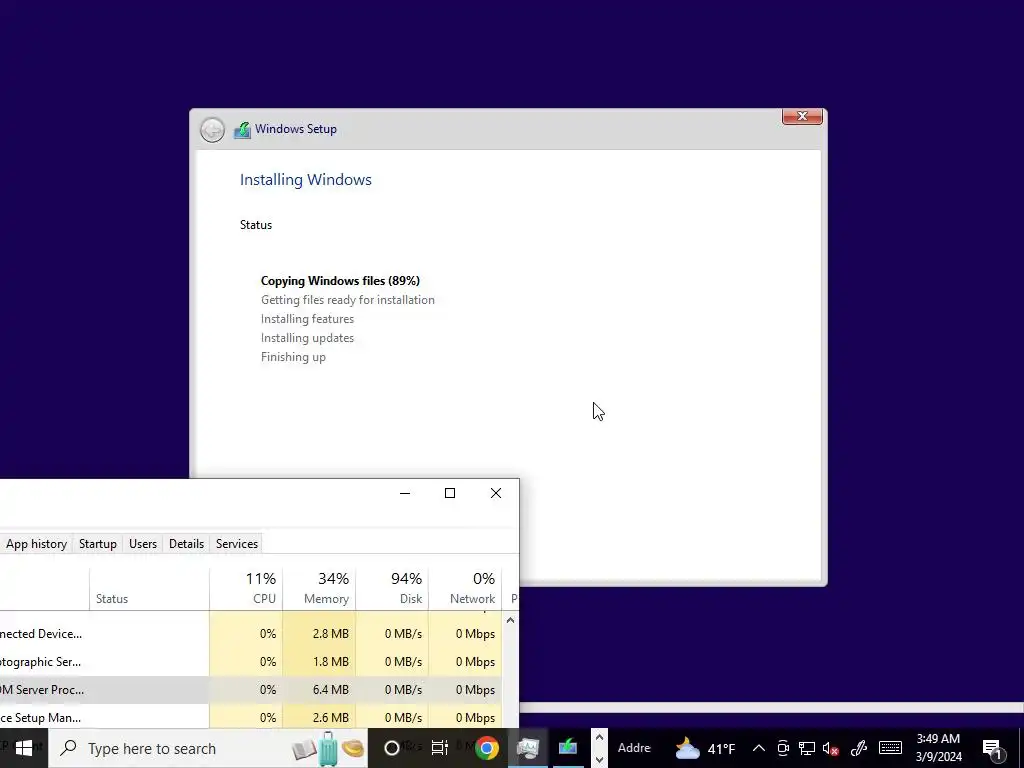Click the Meet Now tray icon
Viewport: 1024px width, 768px height.
[782, 748]
